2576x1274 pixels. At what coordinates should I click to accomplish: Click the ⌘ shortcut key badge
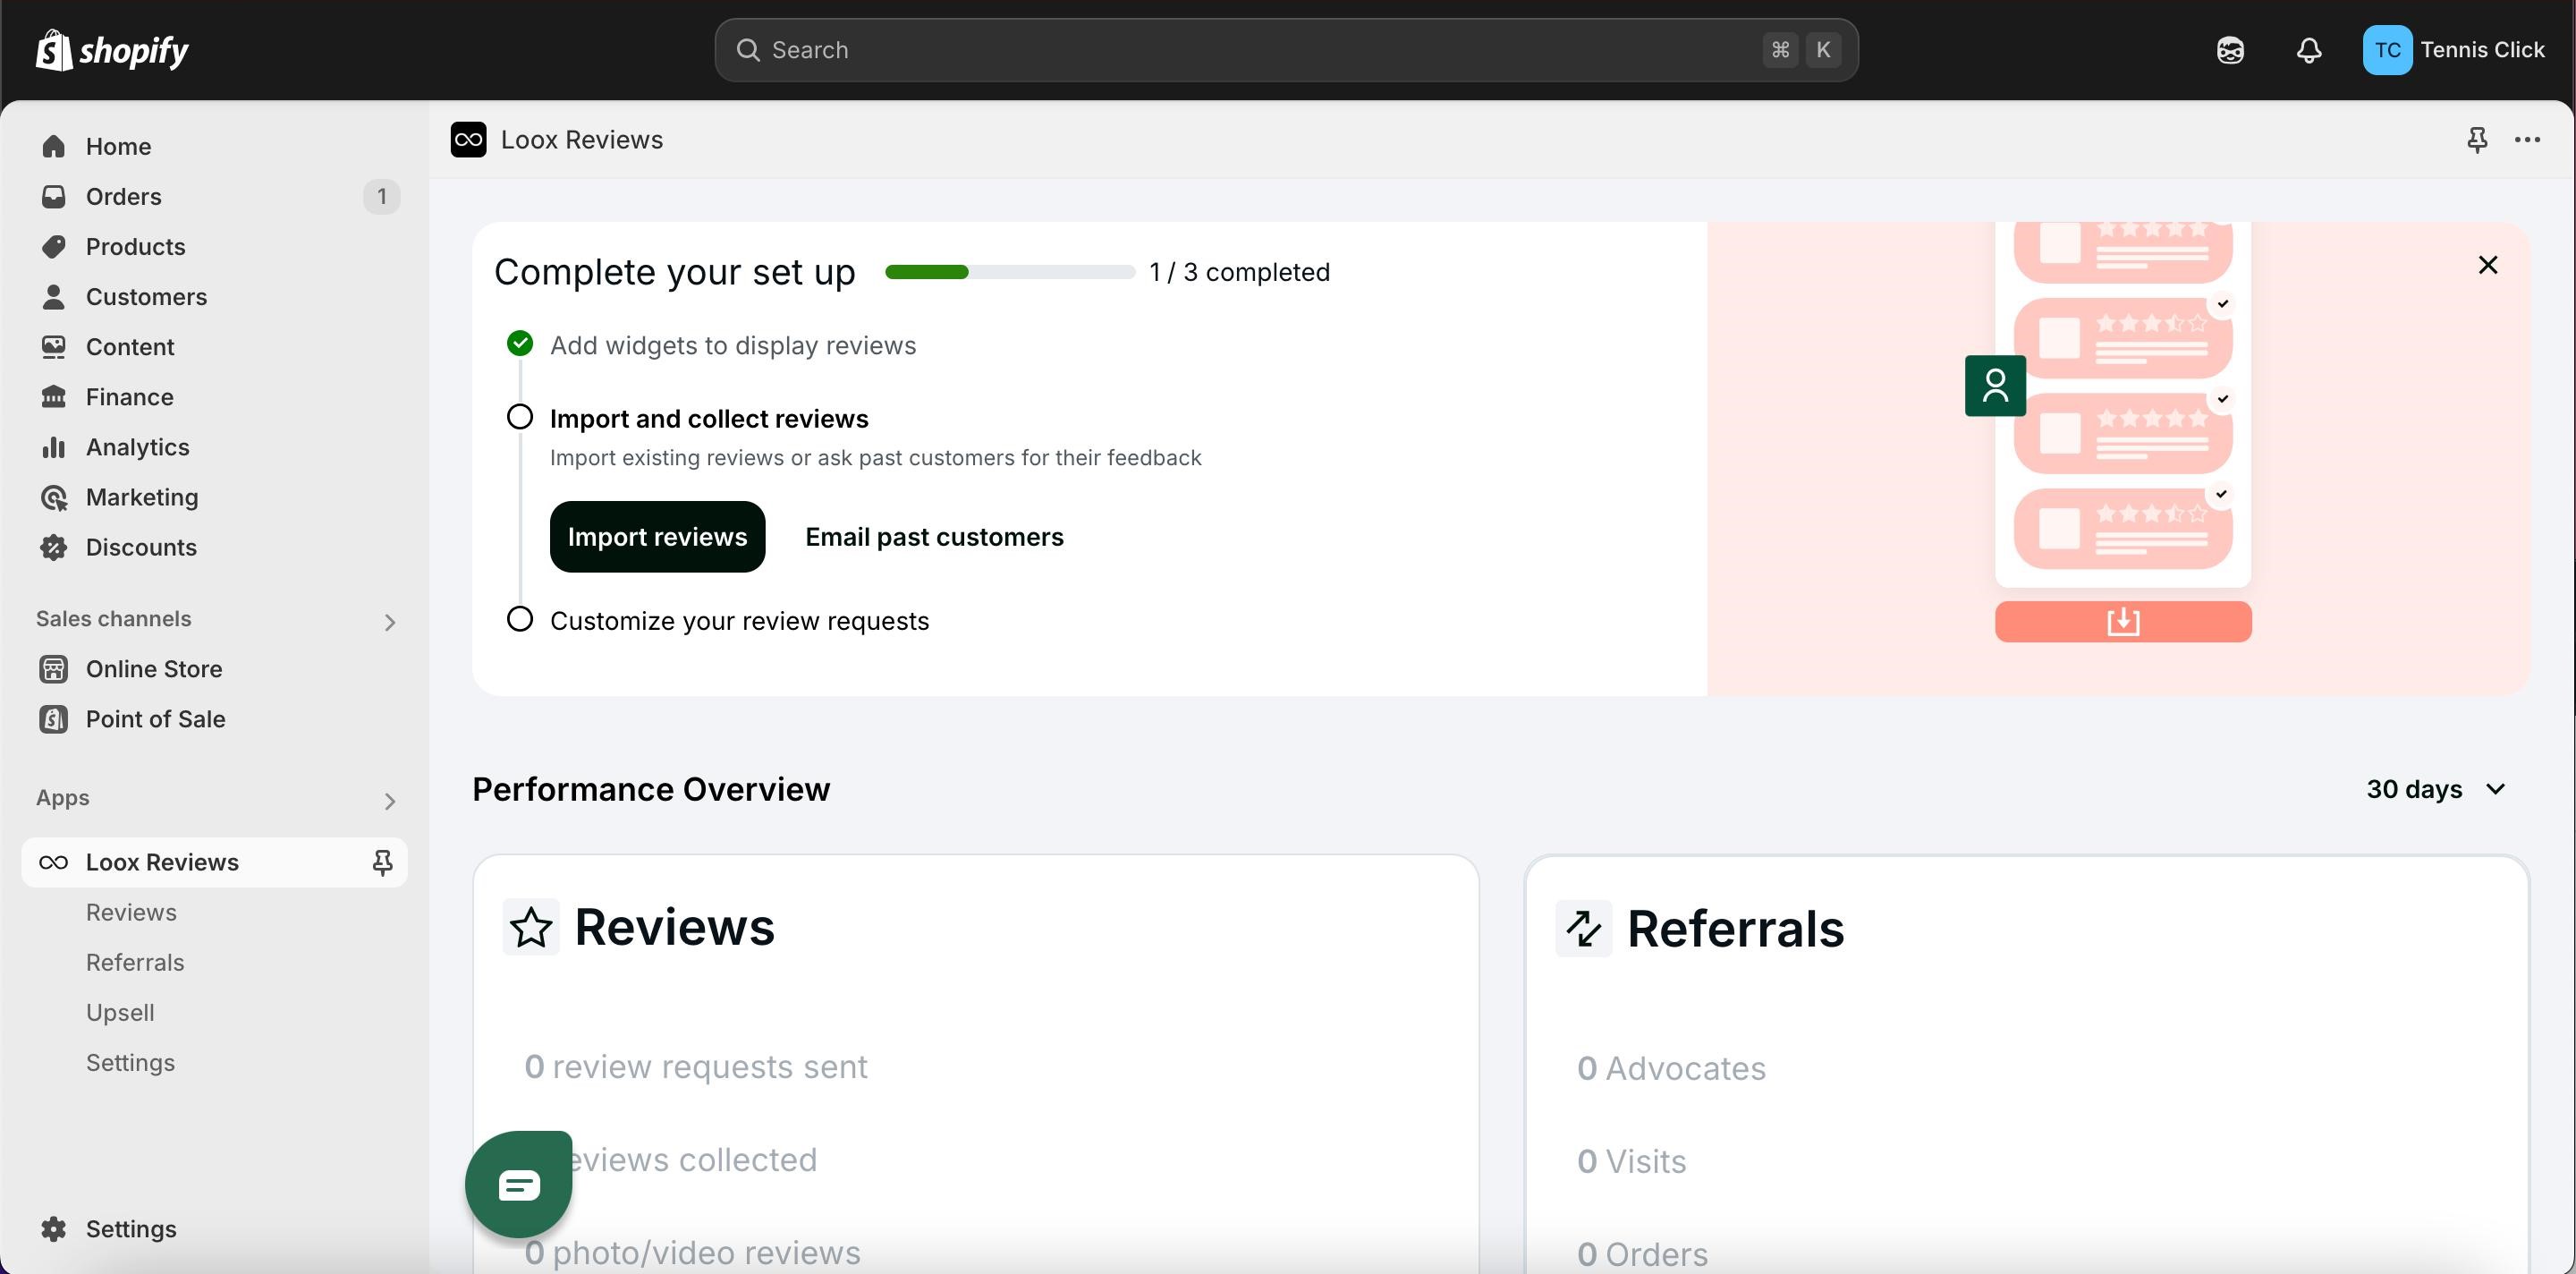[1780, 50]
